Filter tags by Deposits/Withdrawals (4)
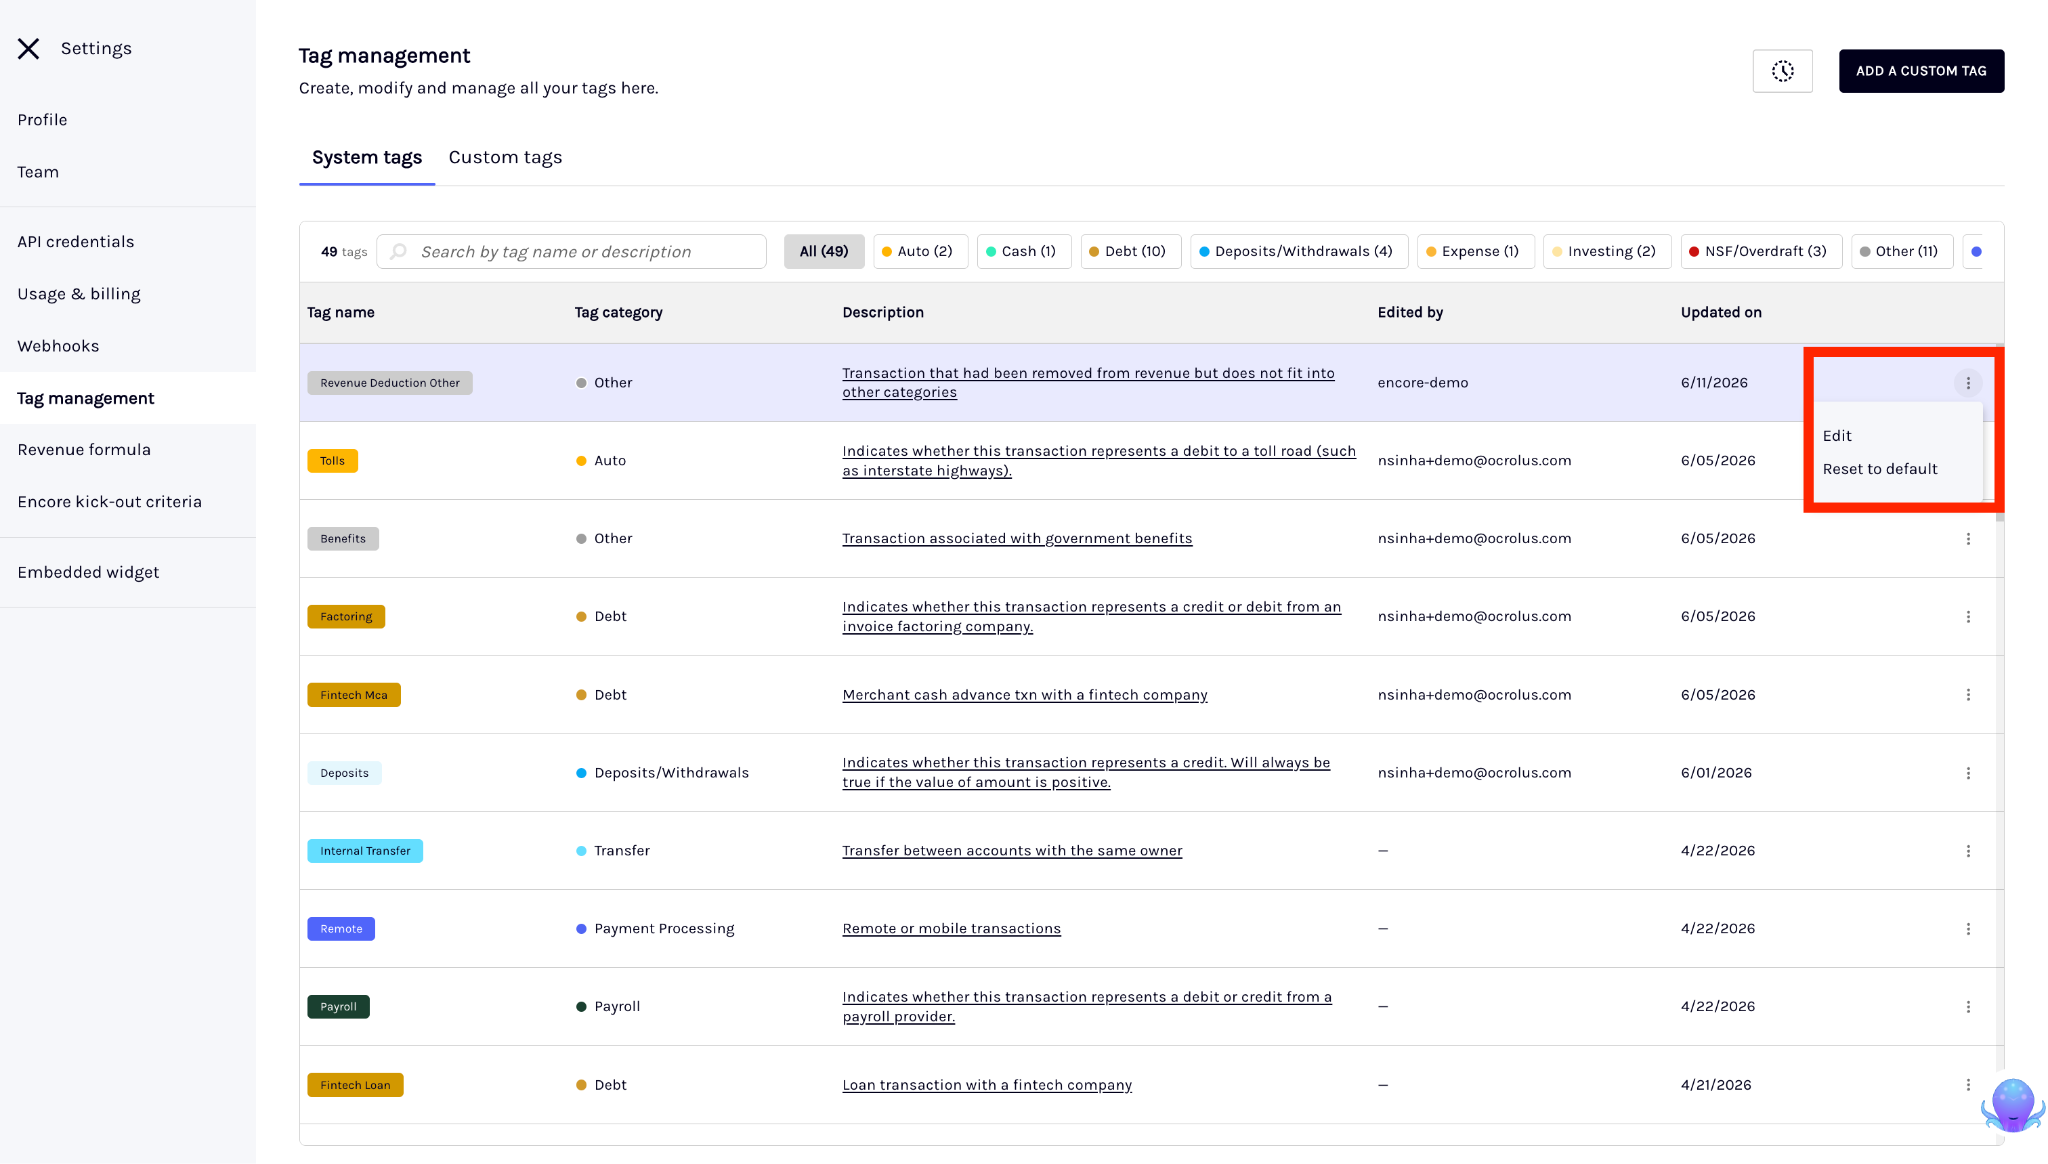 pos(1299,252)
